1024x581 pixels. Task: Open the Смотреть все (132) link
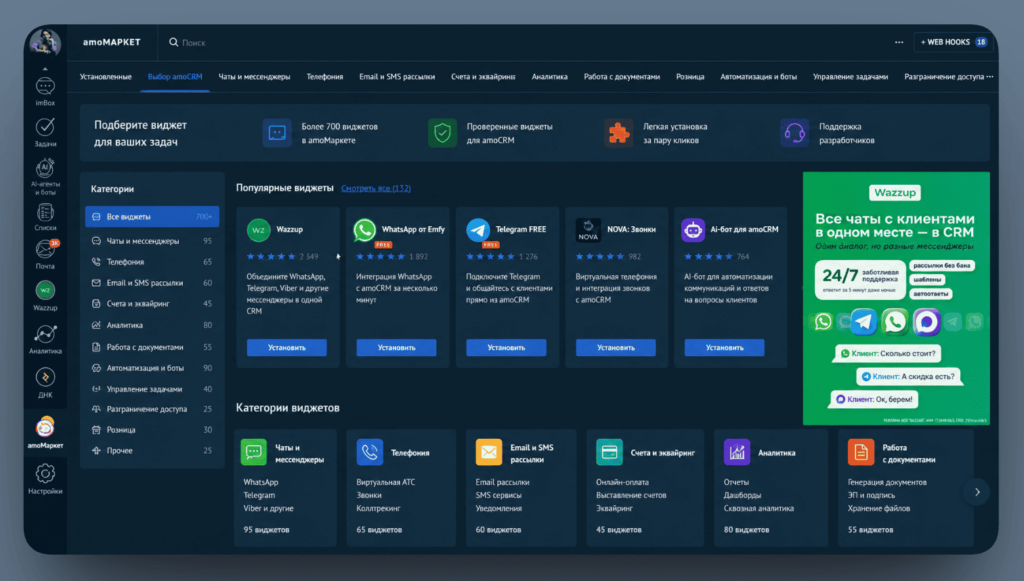click(376, 188)
